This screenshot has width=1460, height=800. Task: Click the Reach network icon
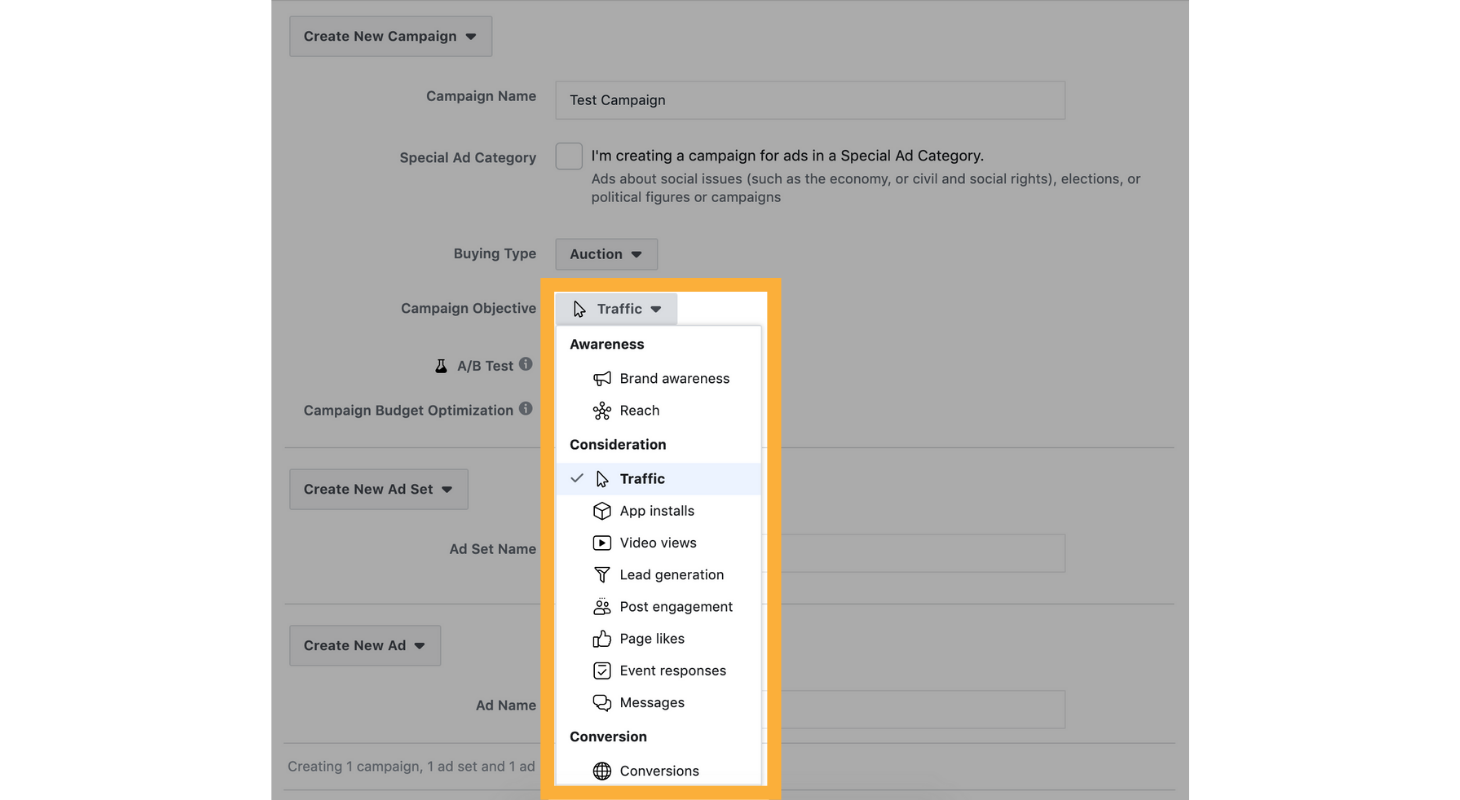602,410
